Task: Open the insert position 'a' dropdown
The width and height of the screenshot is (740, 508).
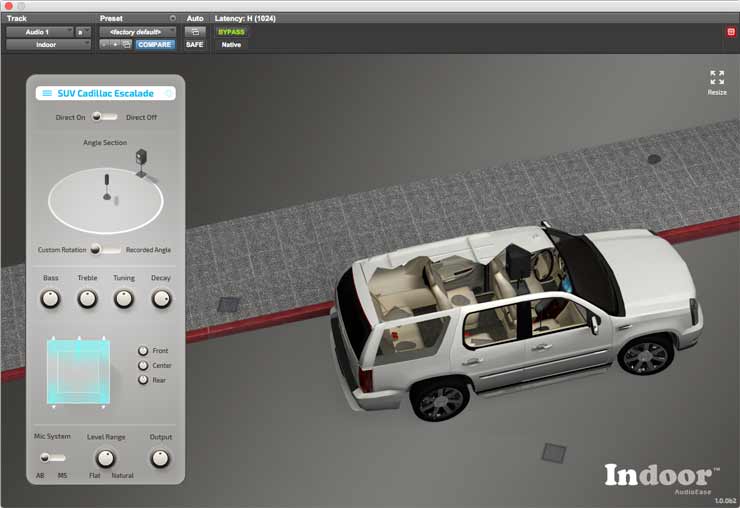Action: 83,32
